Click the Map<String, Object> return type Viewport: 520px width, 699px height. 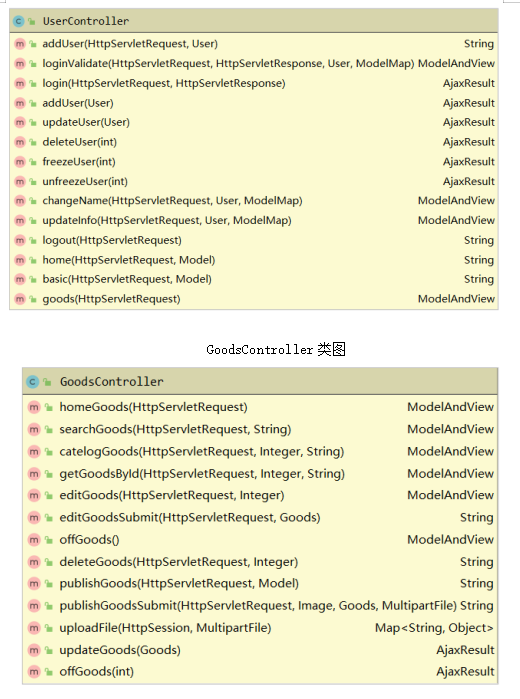(434, 628)
